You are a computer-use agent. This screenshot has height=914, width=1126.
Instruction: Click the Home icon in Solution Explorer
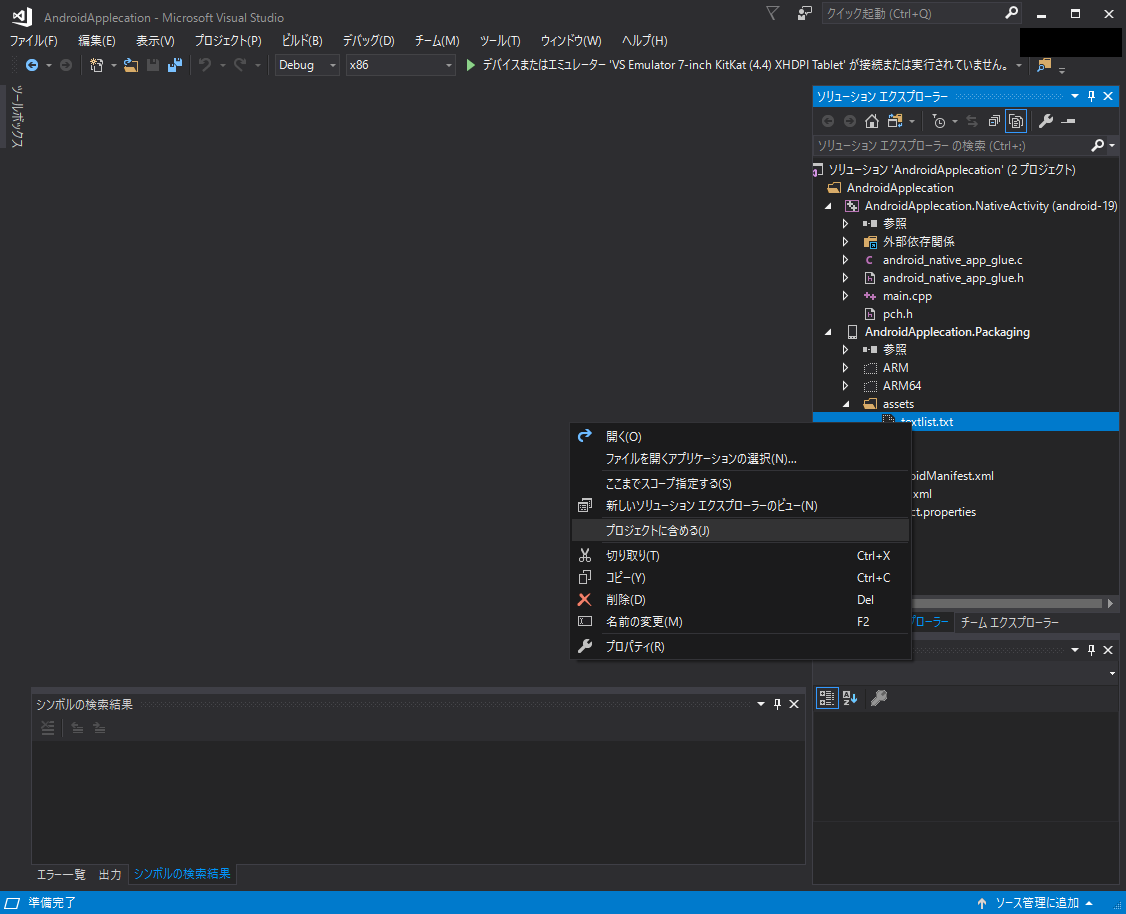click(x=871, y=121)
